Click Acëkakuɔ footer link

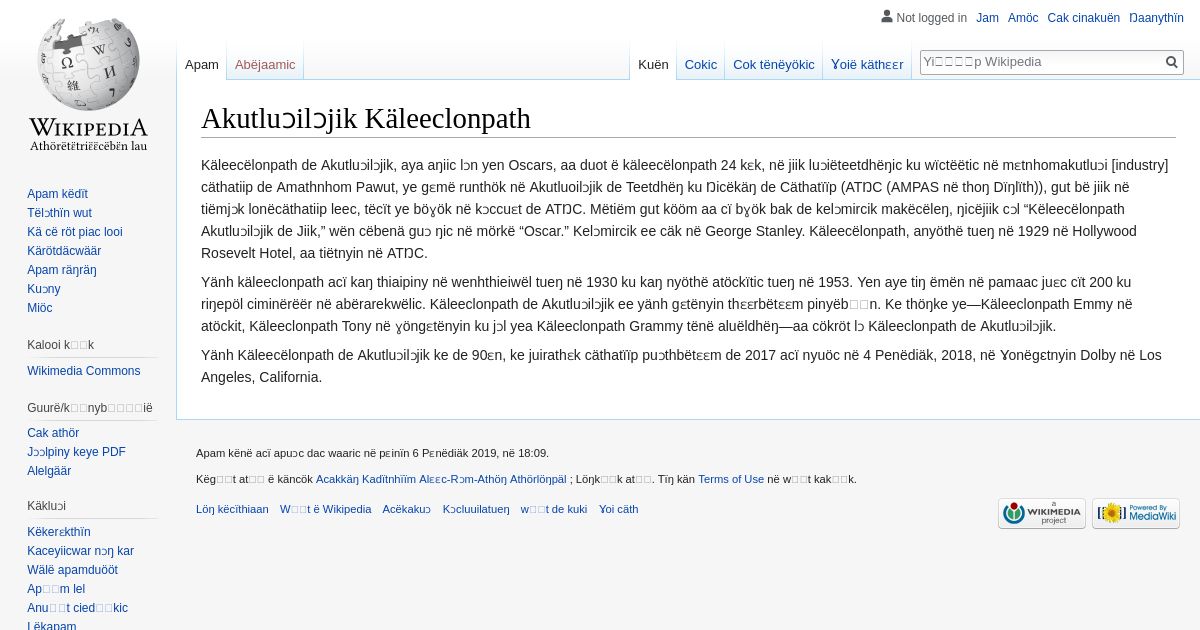tap(406, 509)
